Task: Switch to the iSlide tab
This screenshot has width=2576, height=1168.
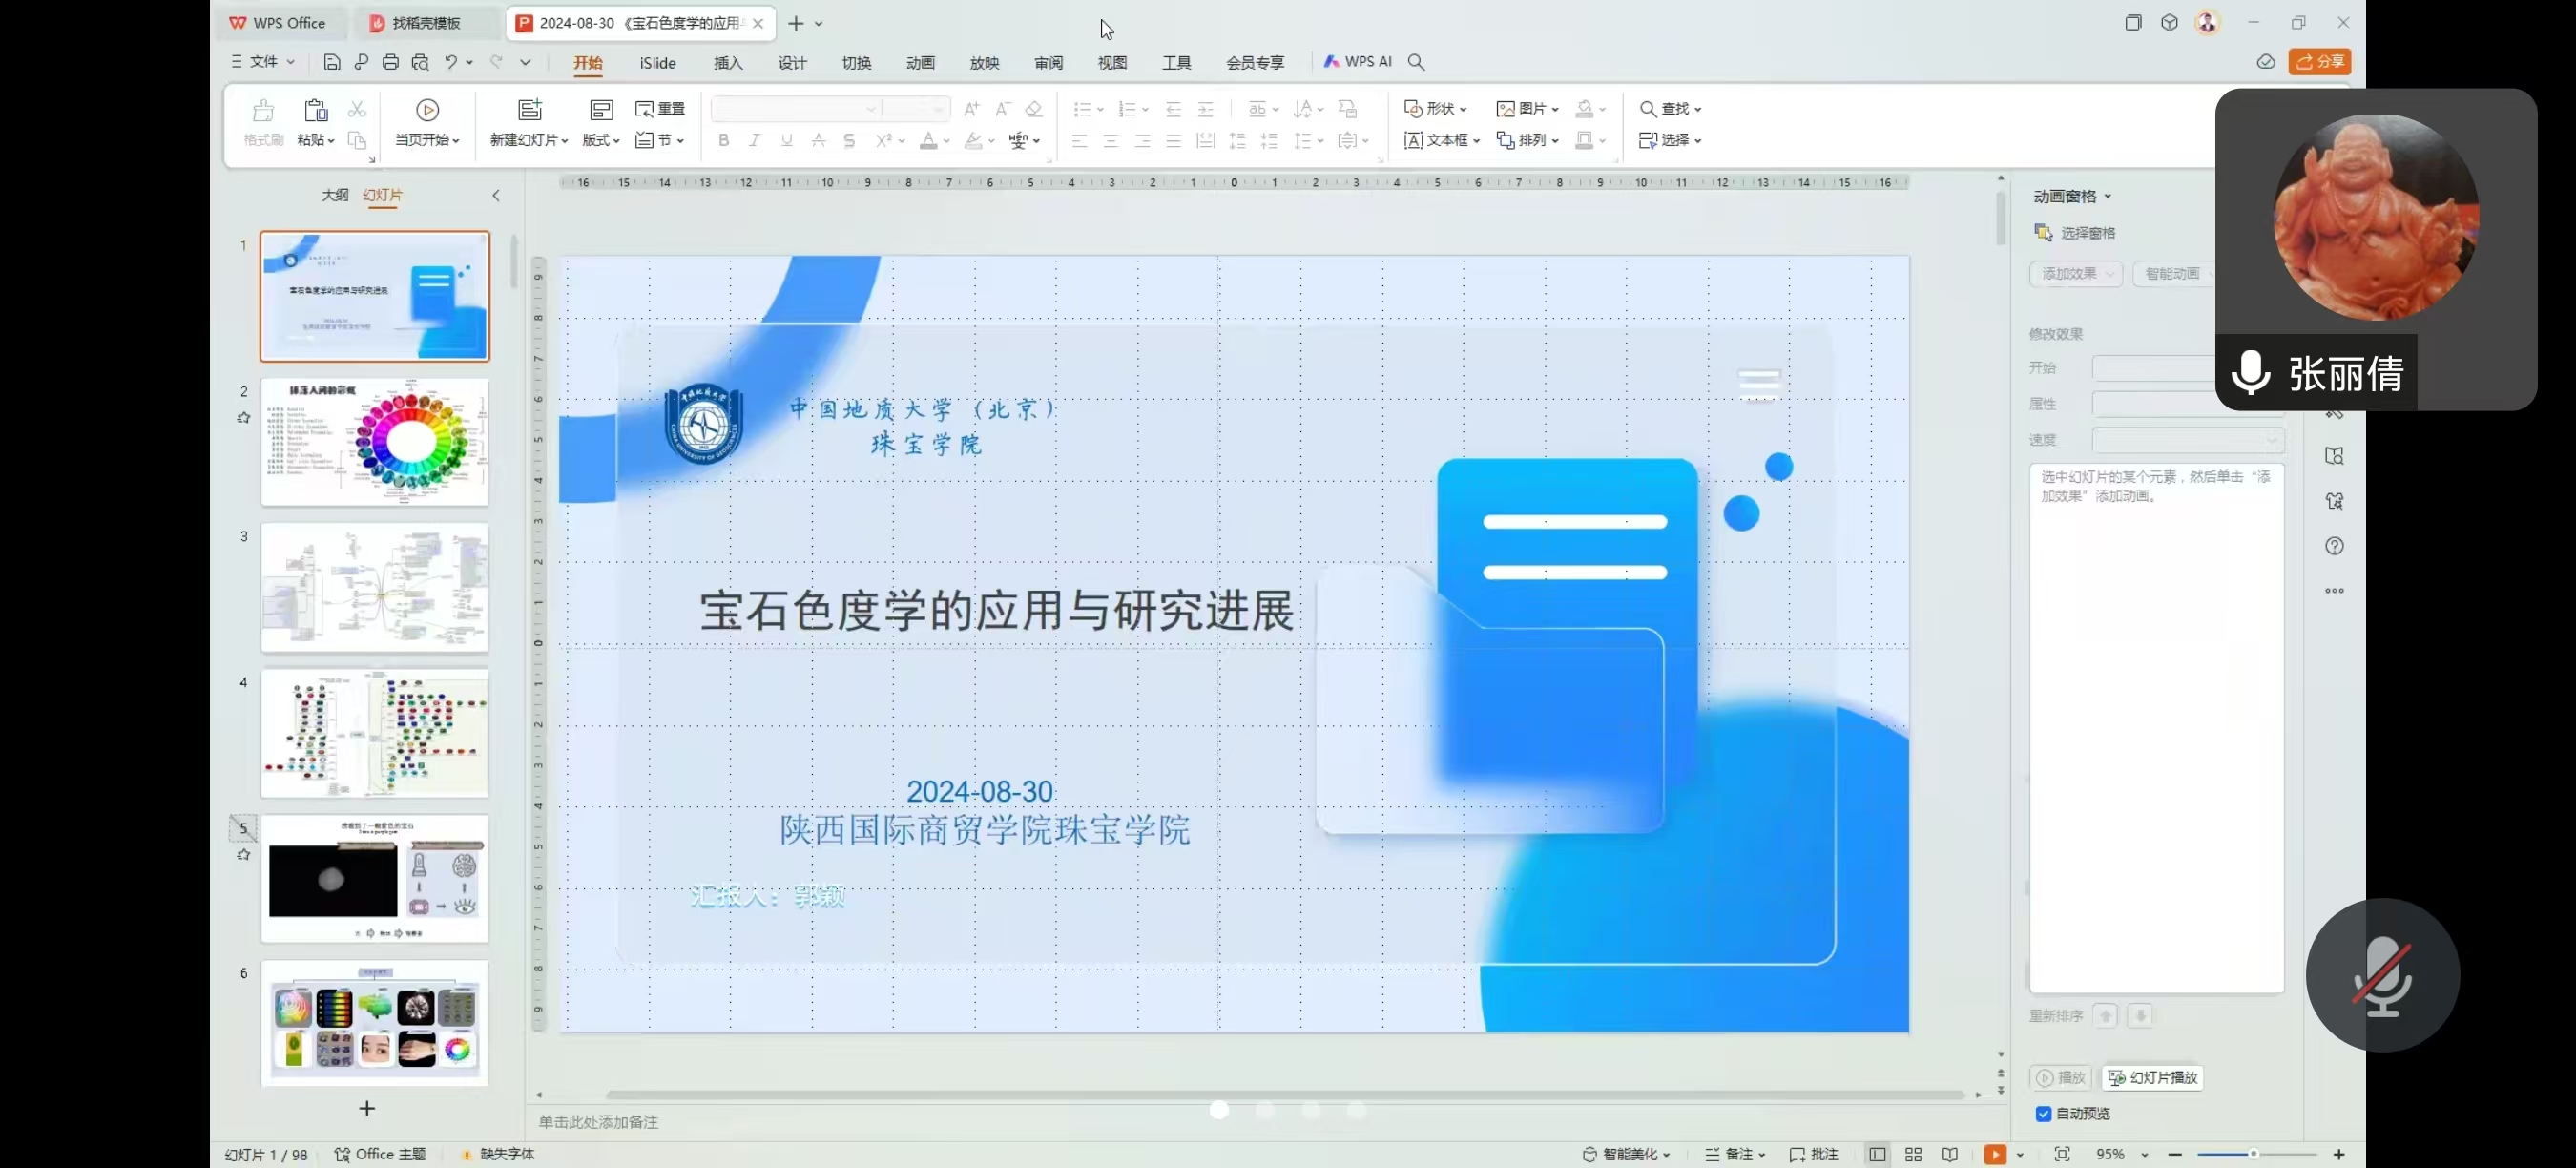Action: click(658, 63)
